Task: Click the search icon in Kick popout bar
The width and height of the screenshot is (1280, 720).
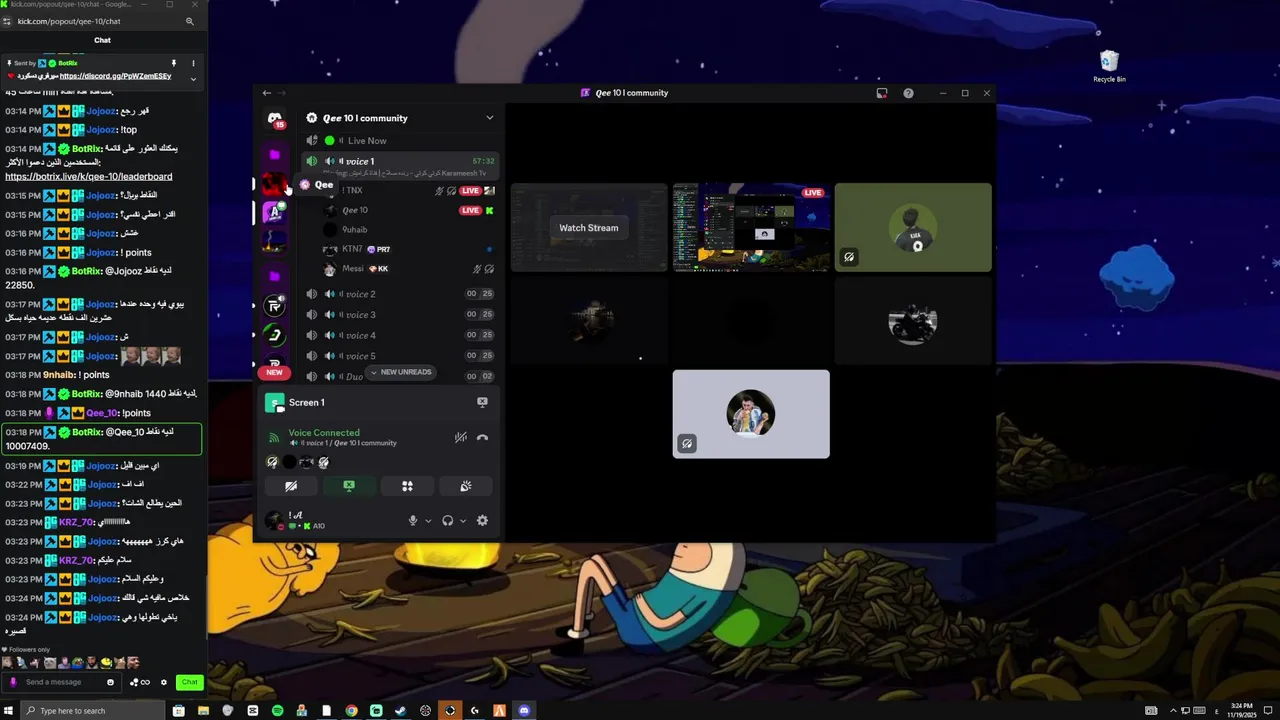Action: (x=190, y=21)
